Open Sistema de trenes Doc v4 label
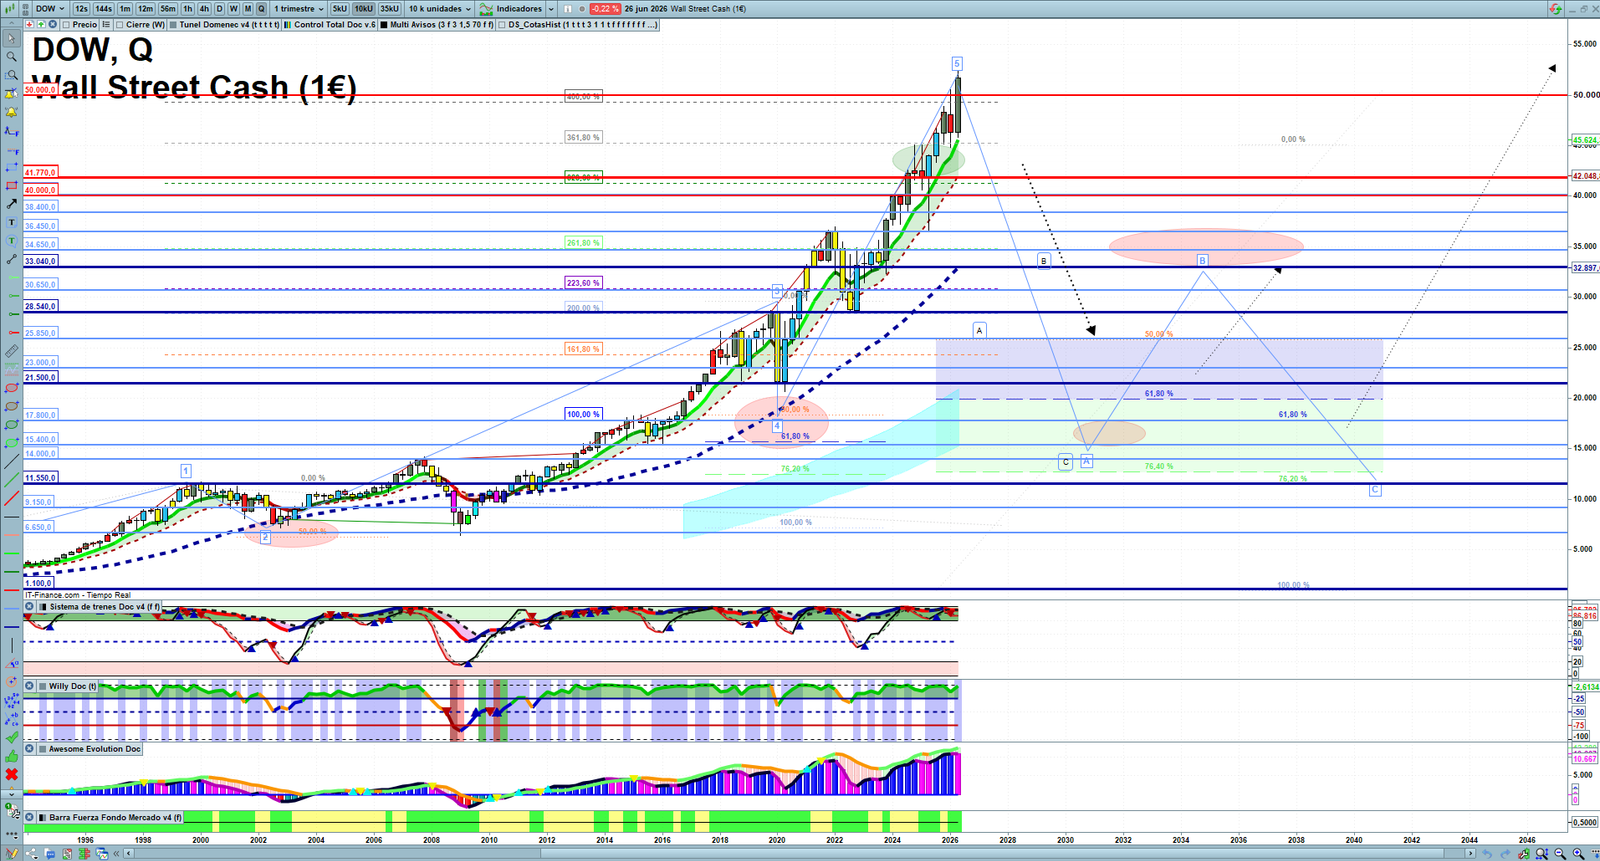Viewport: 1600px width, 861px height. pyautogui.click(x=104, y=607)
